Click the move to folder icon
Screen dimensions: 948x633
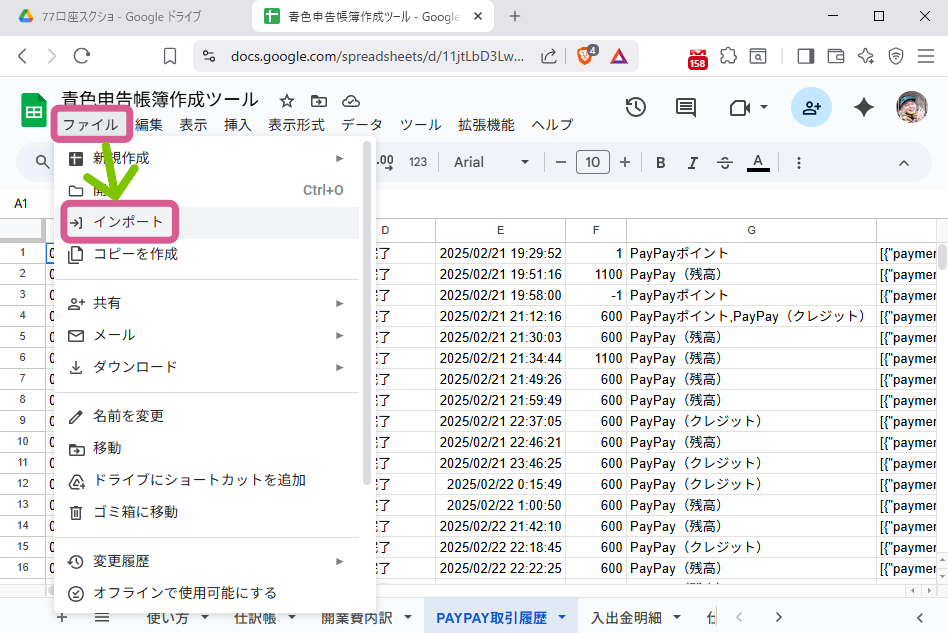[x=319, y=101]
